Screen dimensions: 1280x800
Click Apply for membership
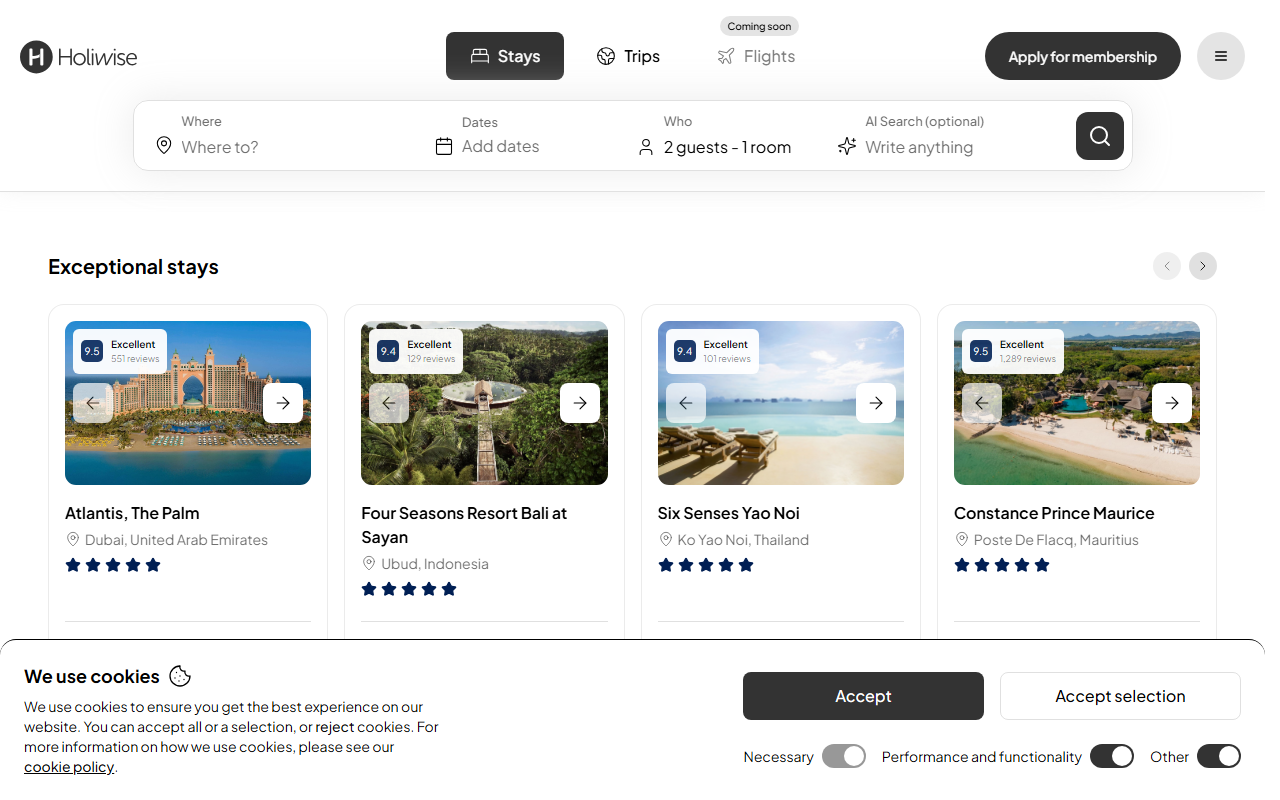coord(1083,56)
